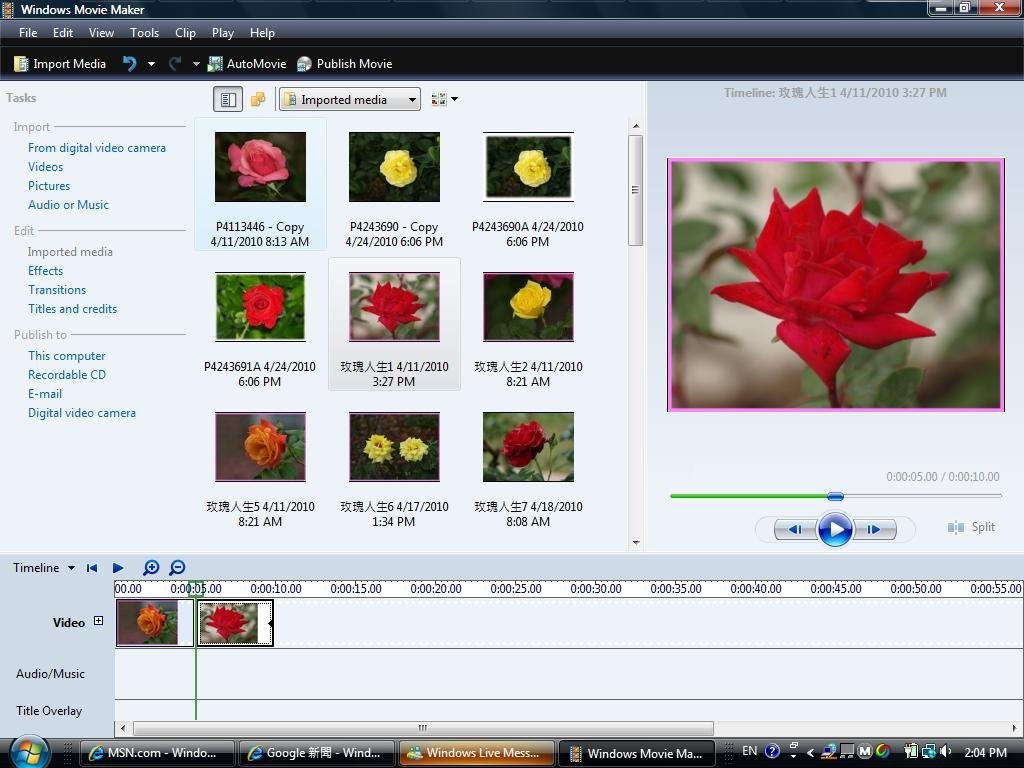Expand the Video track plus box
This screenshot has height=768, width=1024.
pos(98,621)
